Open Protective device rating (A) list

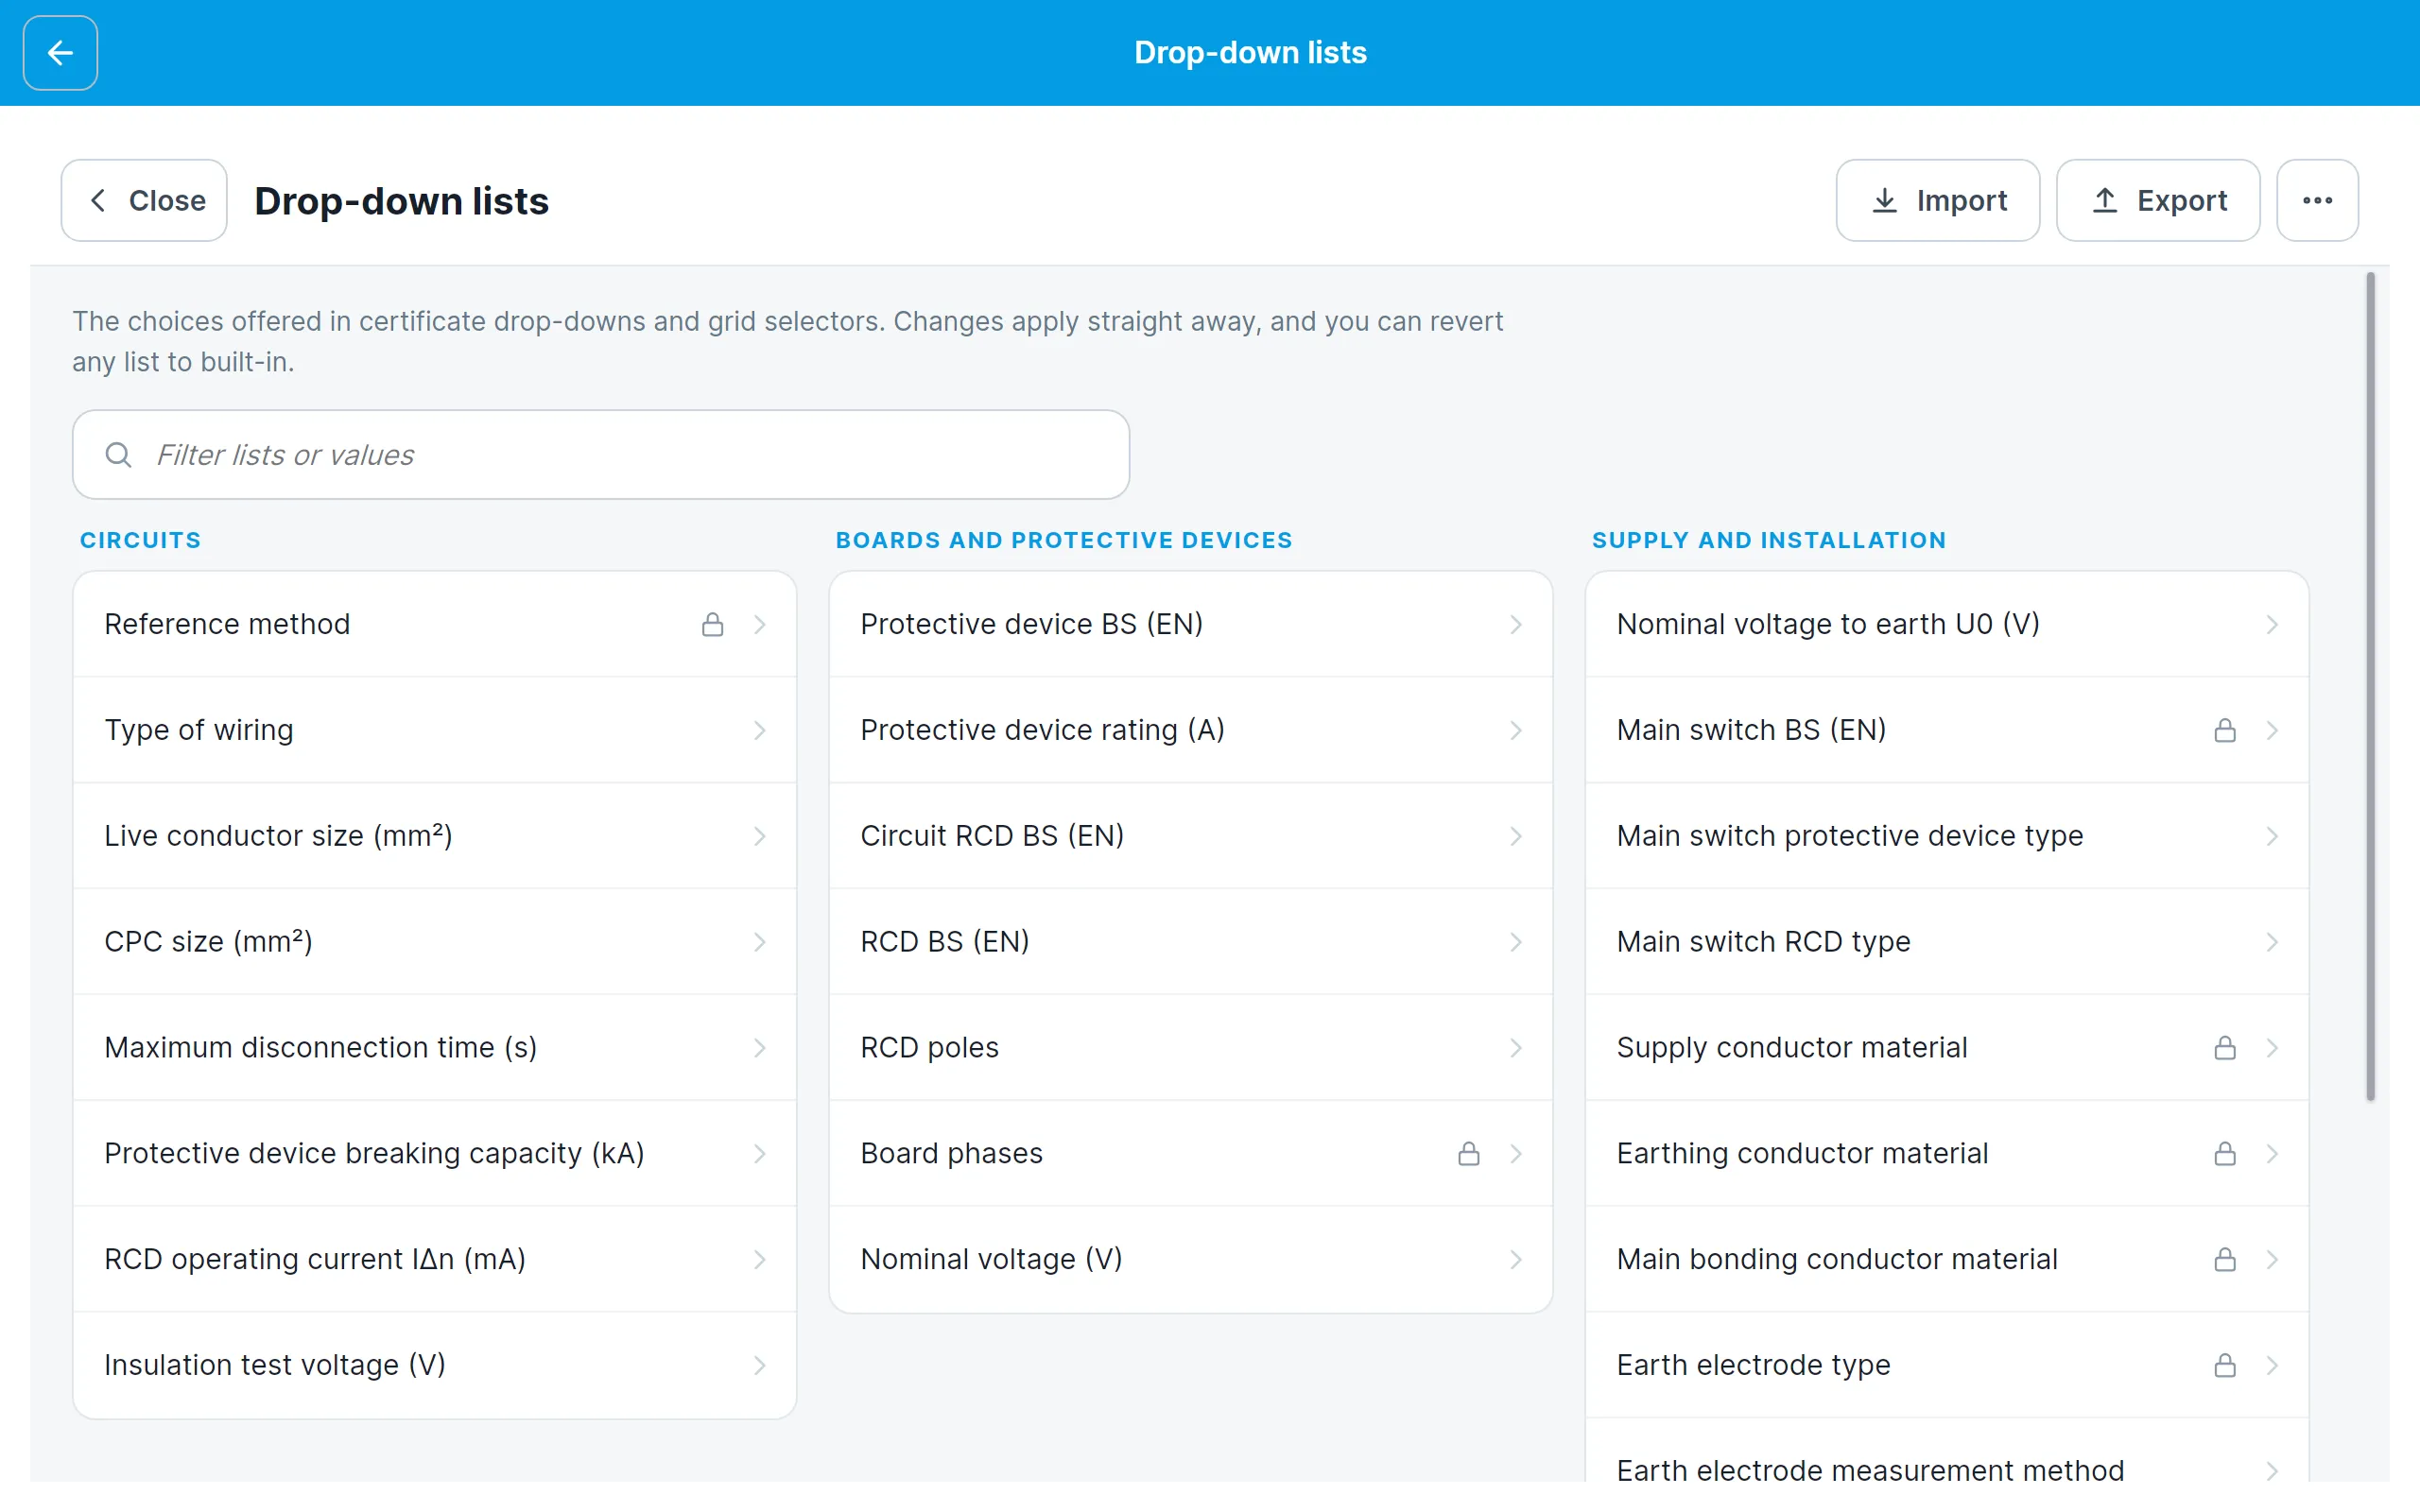1191,730
